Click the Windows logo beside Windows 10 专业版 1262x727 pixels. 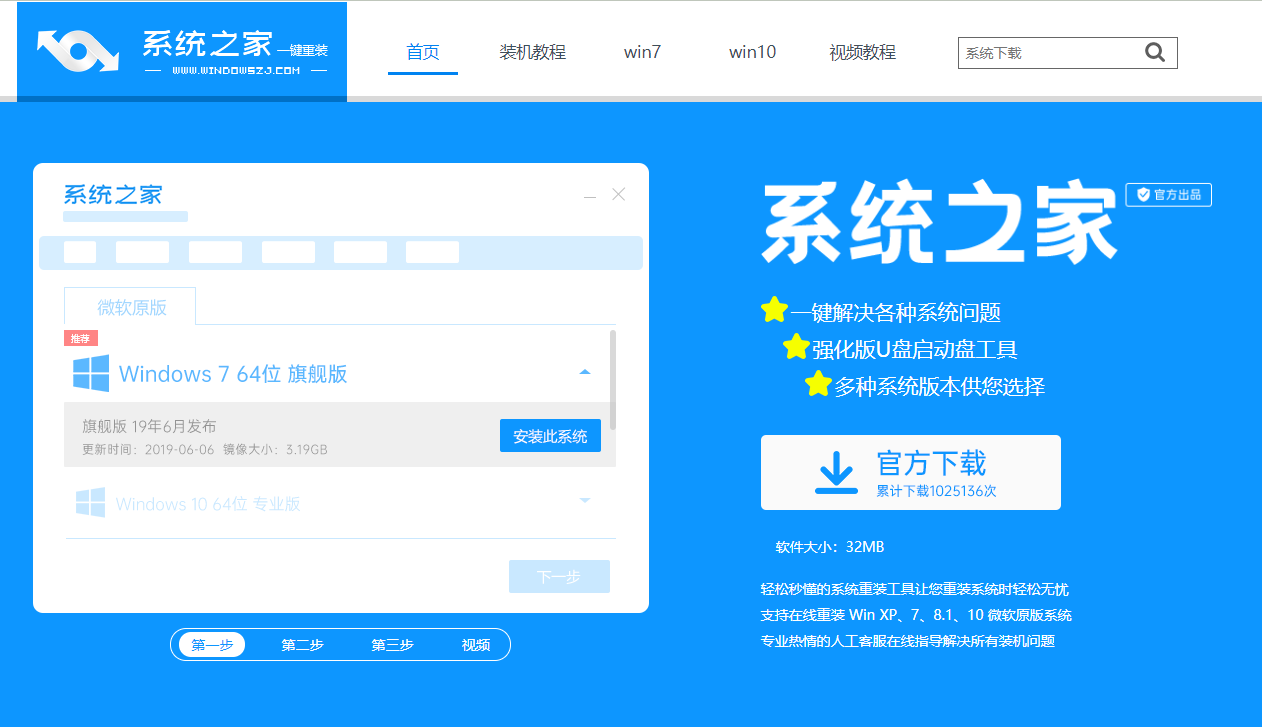click(x=90, y=502)
